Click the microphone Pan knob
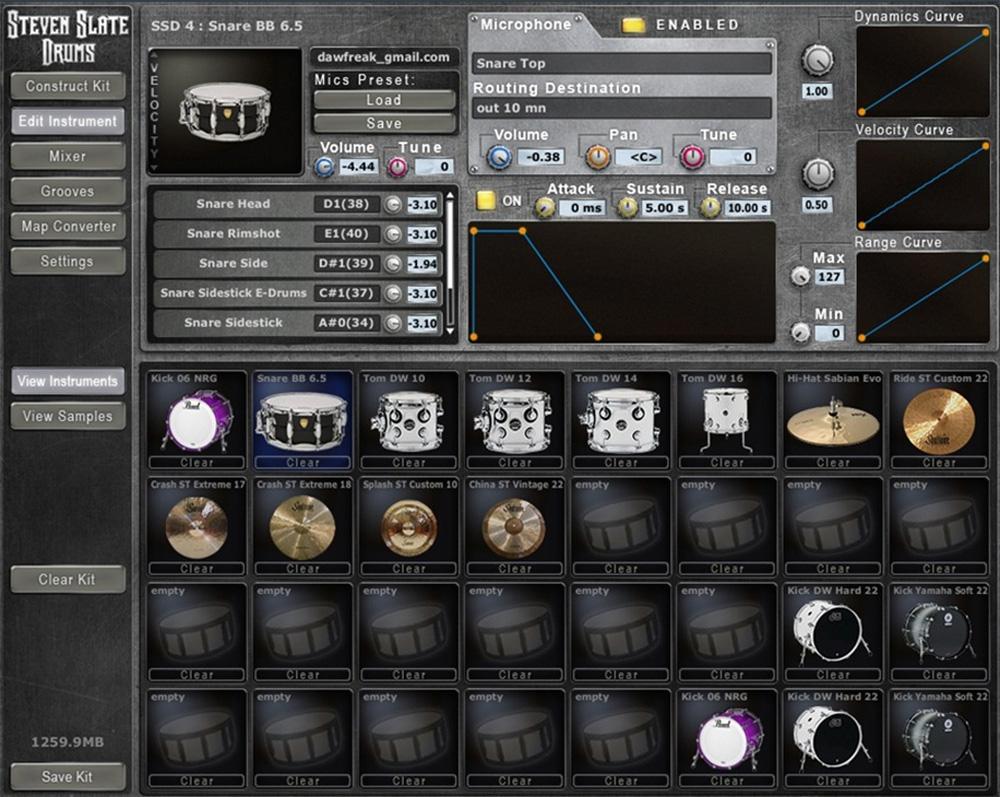Screen dimensions: 1000x797 (x=598, y=157)
